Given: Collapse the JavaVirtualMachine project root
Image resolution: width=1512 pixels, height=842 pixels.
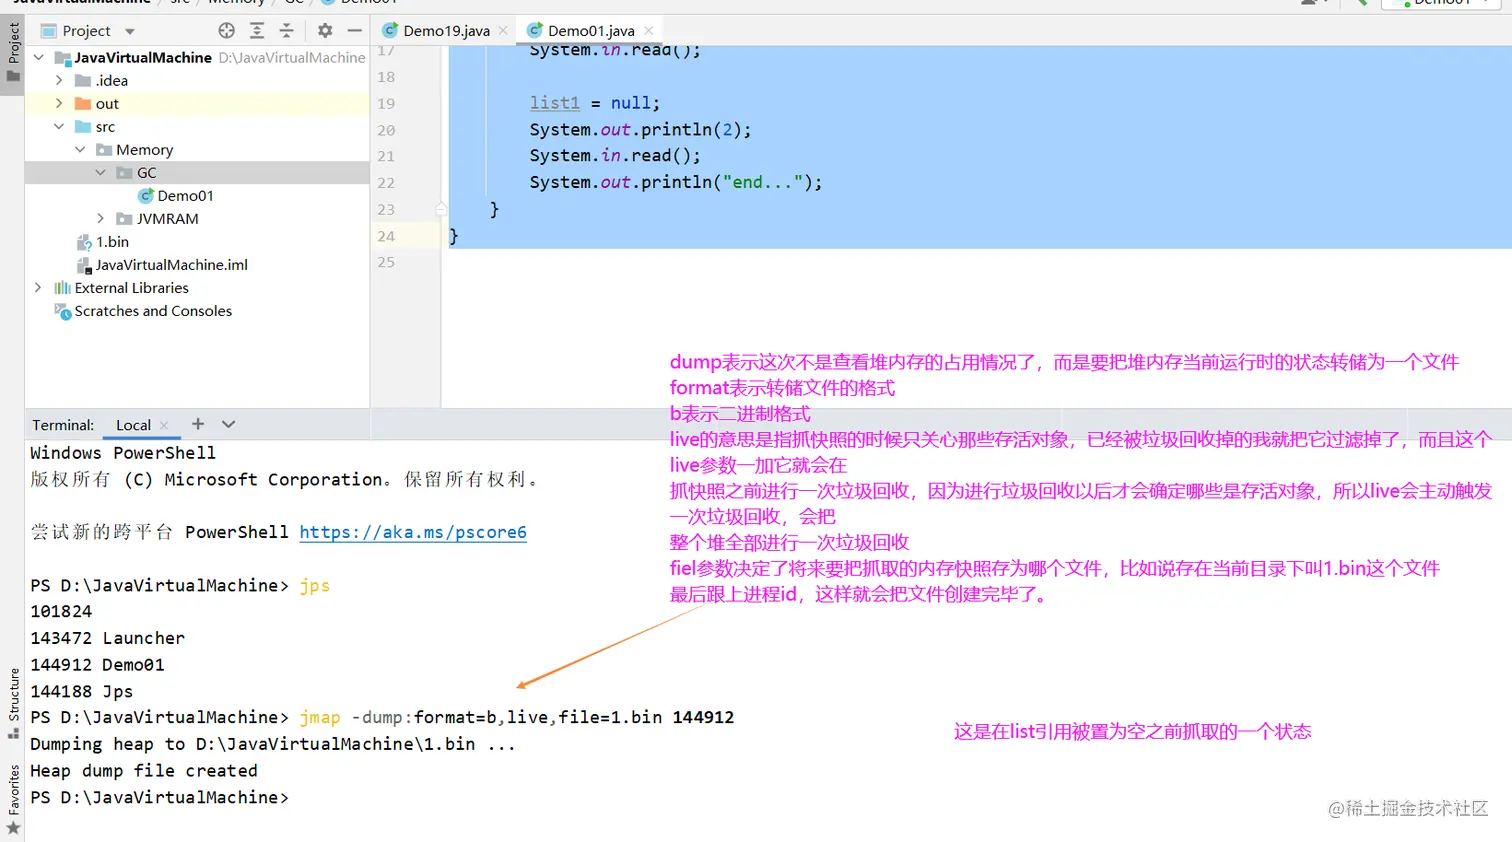Looking at the screenshot, I should 38,58.
